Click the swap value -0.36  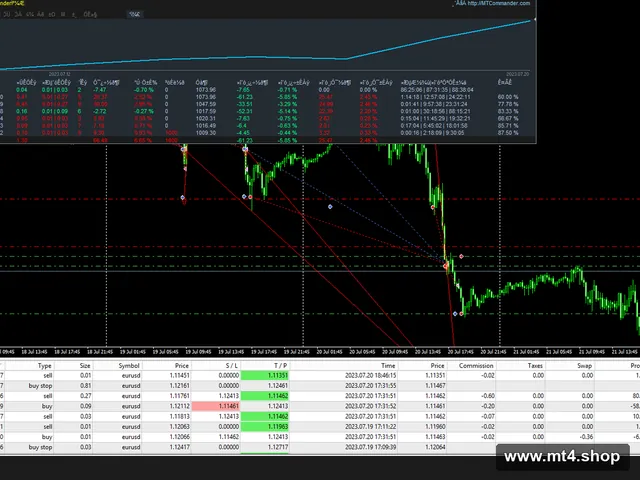click(586, 437)
